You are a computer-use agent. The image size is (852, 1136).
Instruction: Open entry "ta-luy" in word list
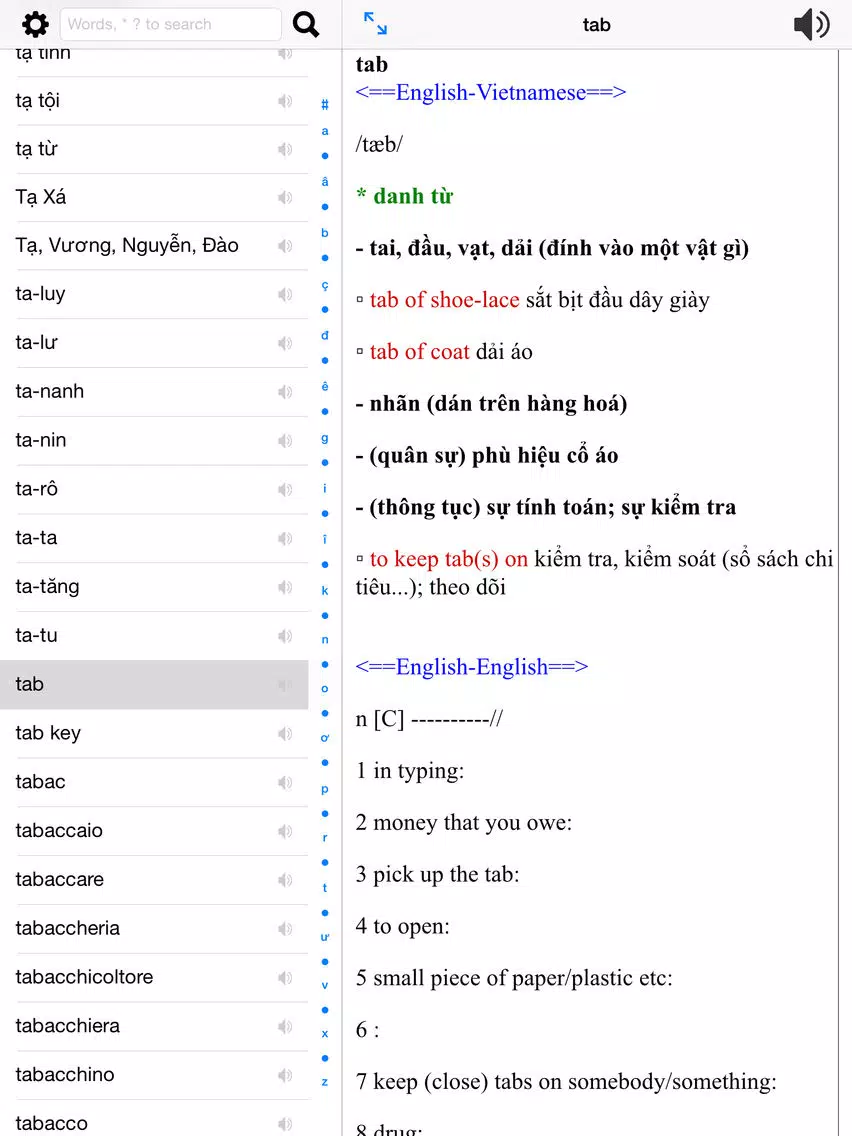tap(154, 294)
